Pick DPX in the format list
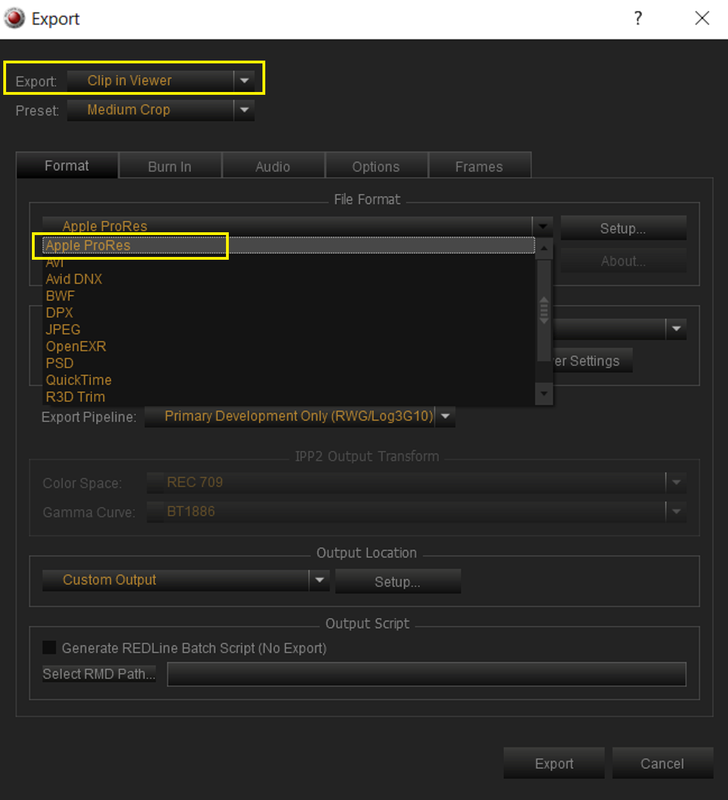Screen dimensions: 728x800 pos(289,313)
